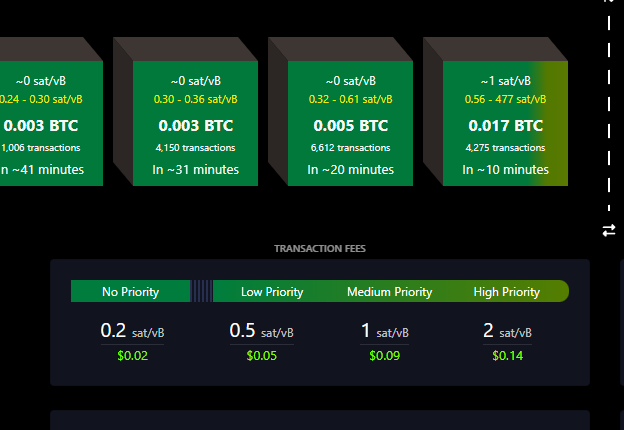Select the No Priority fee label

tap(131, 292)
